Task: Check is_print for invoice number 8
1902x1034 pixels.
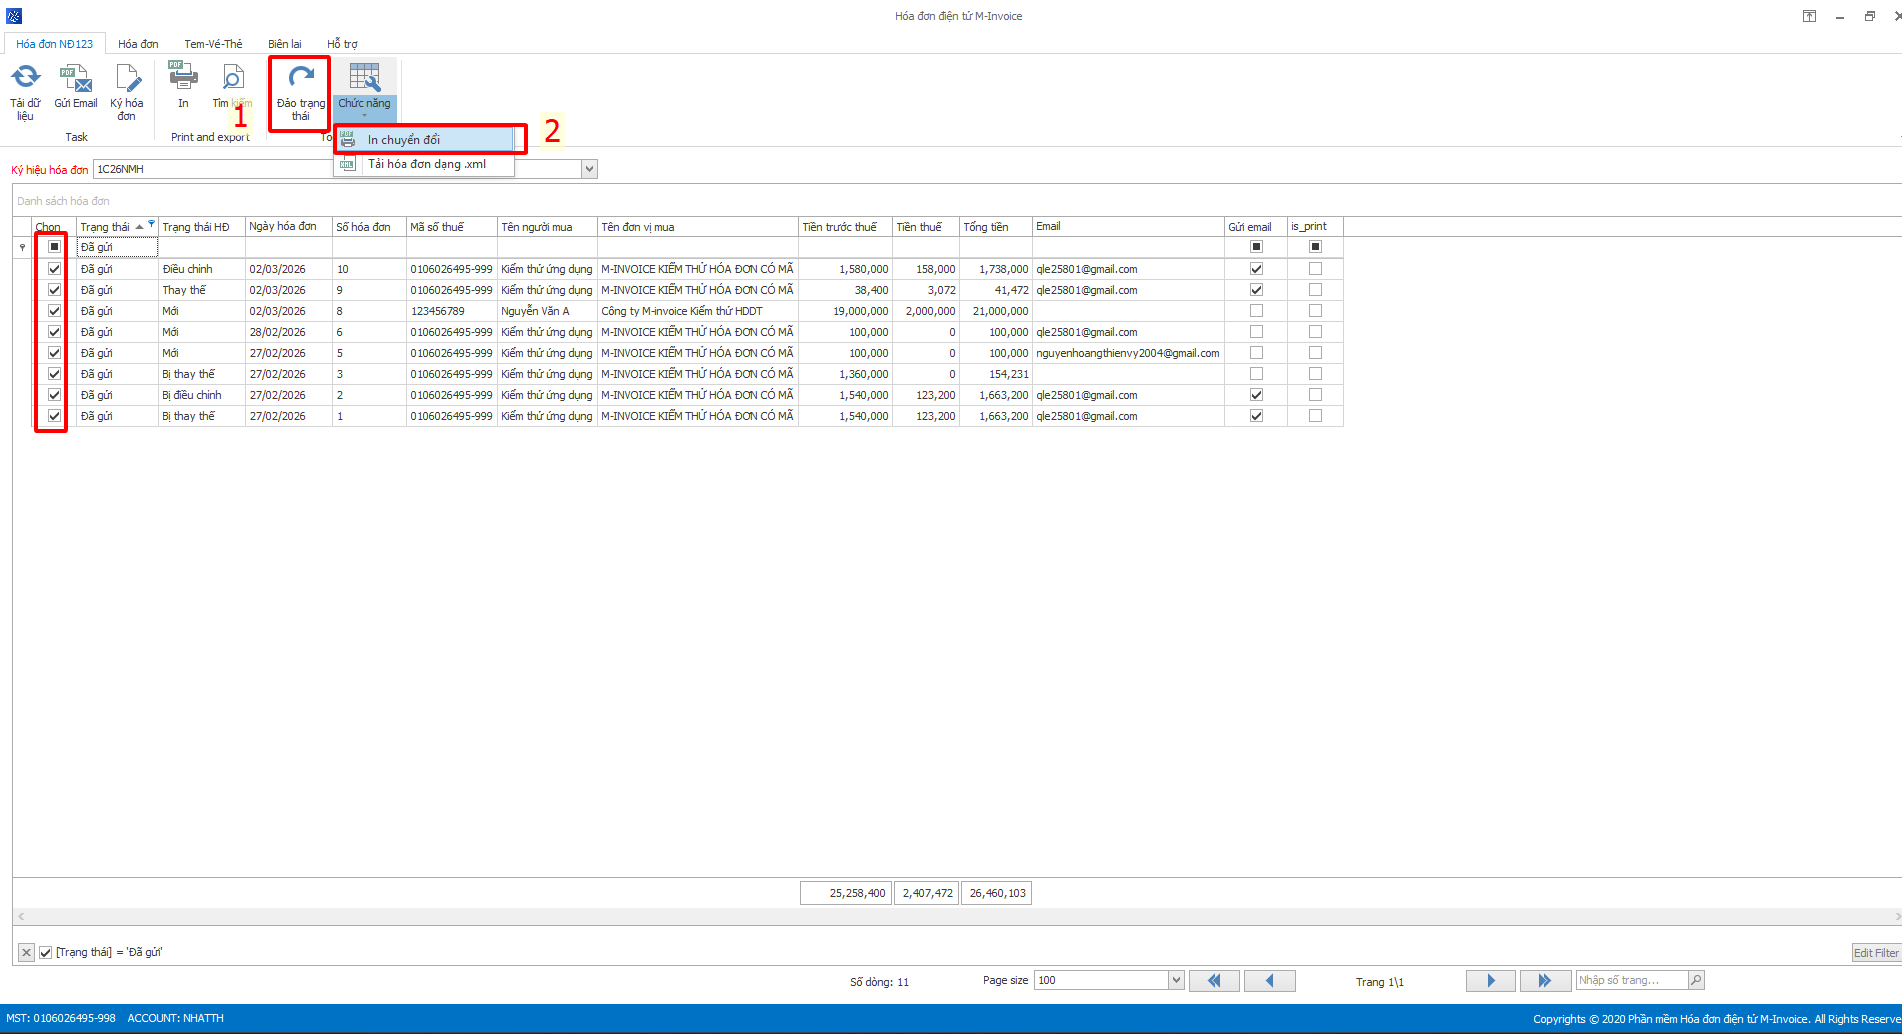Action: pos(1315,311)
